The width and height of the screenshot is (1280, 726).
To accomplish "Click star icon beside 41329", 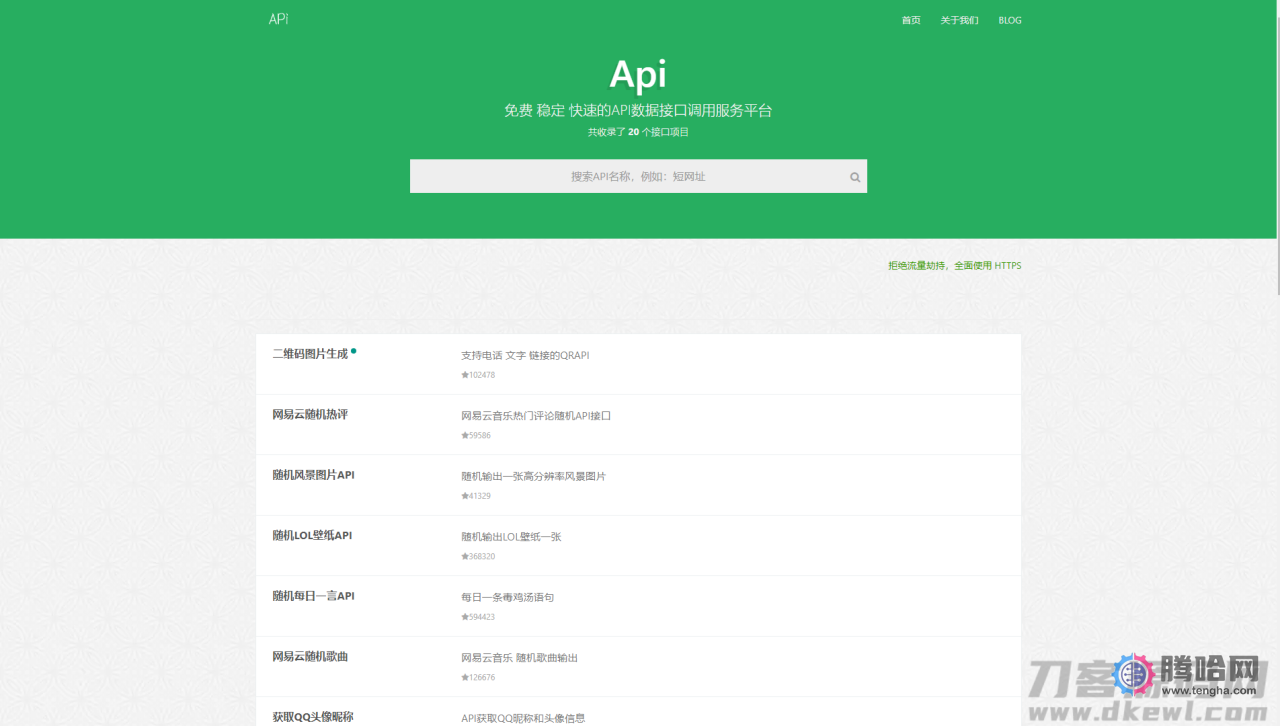I will pos(464,496).
